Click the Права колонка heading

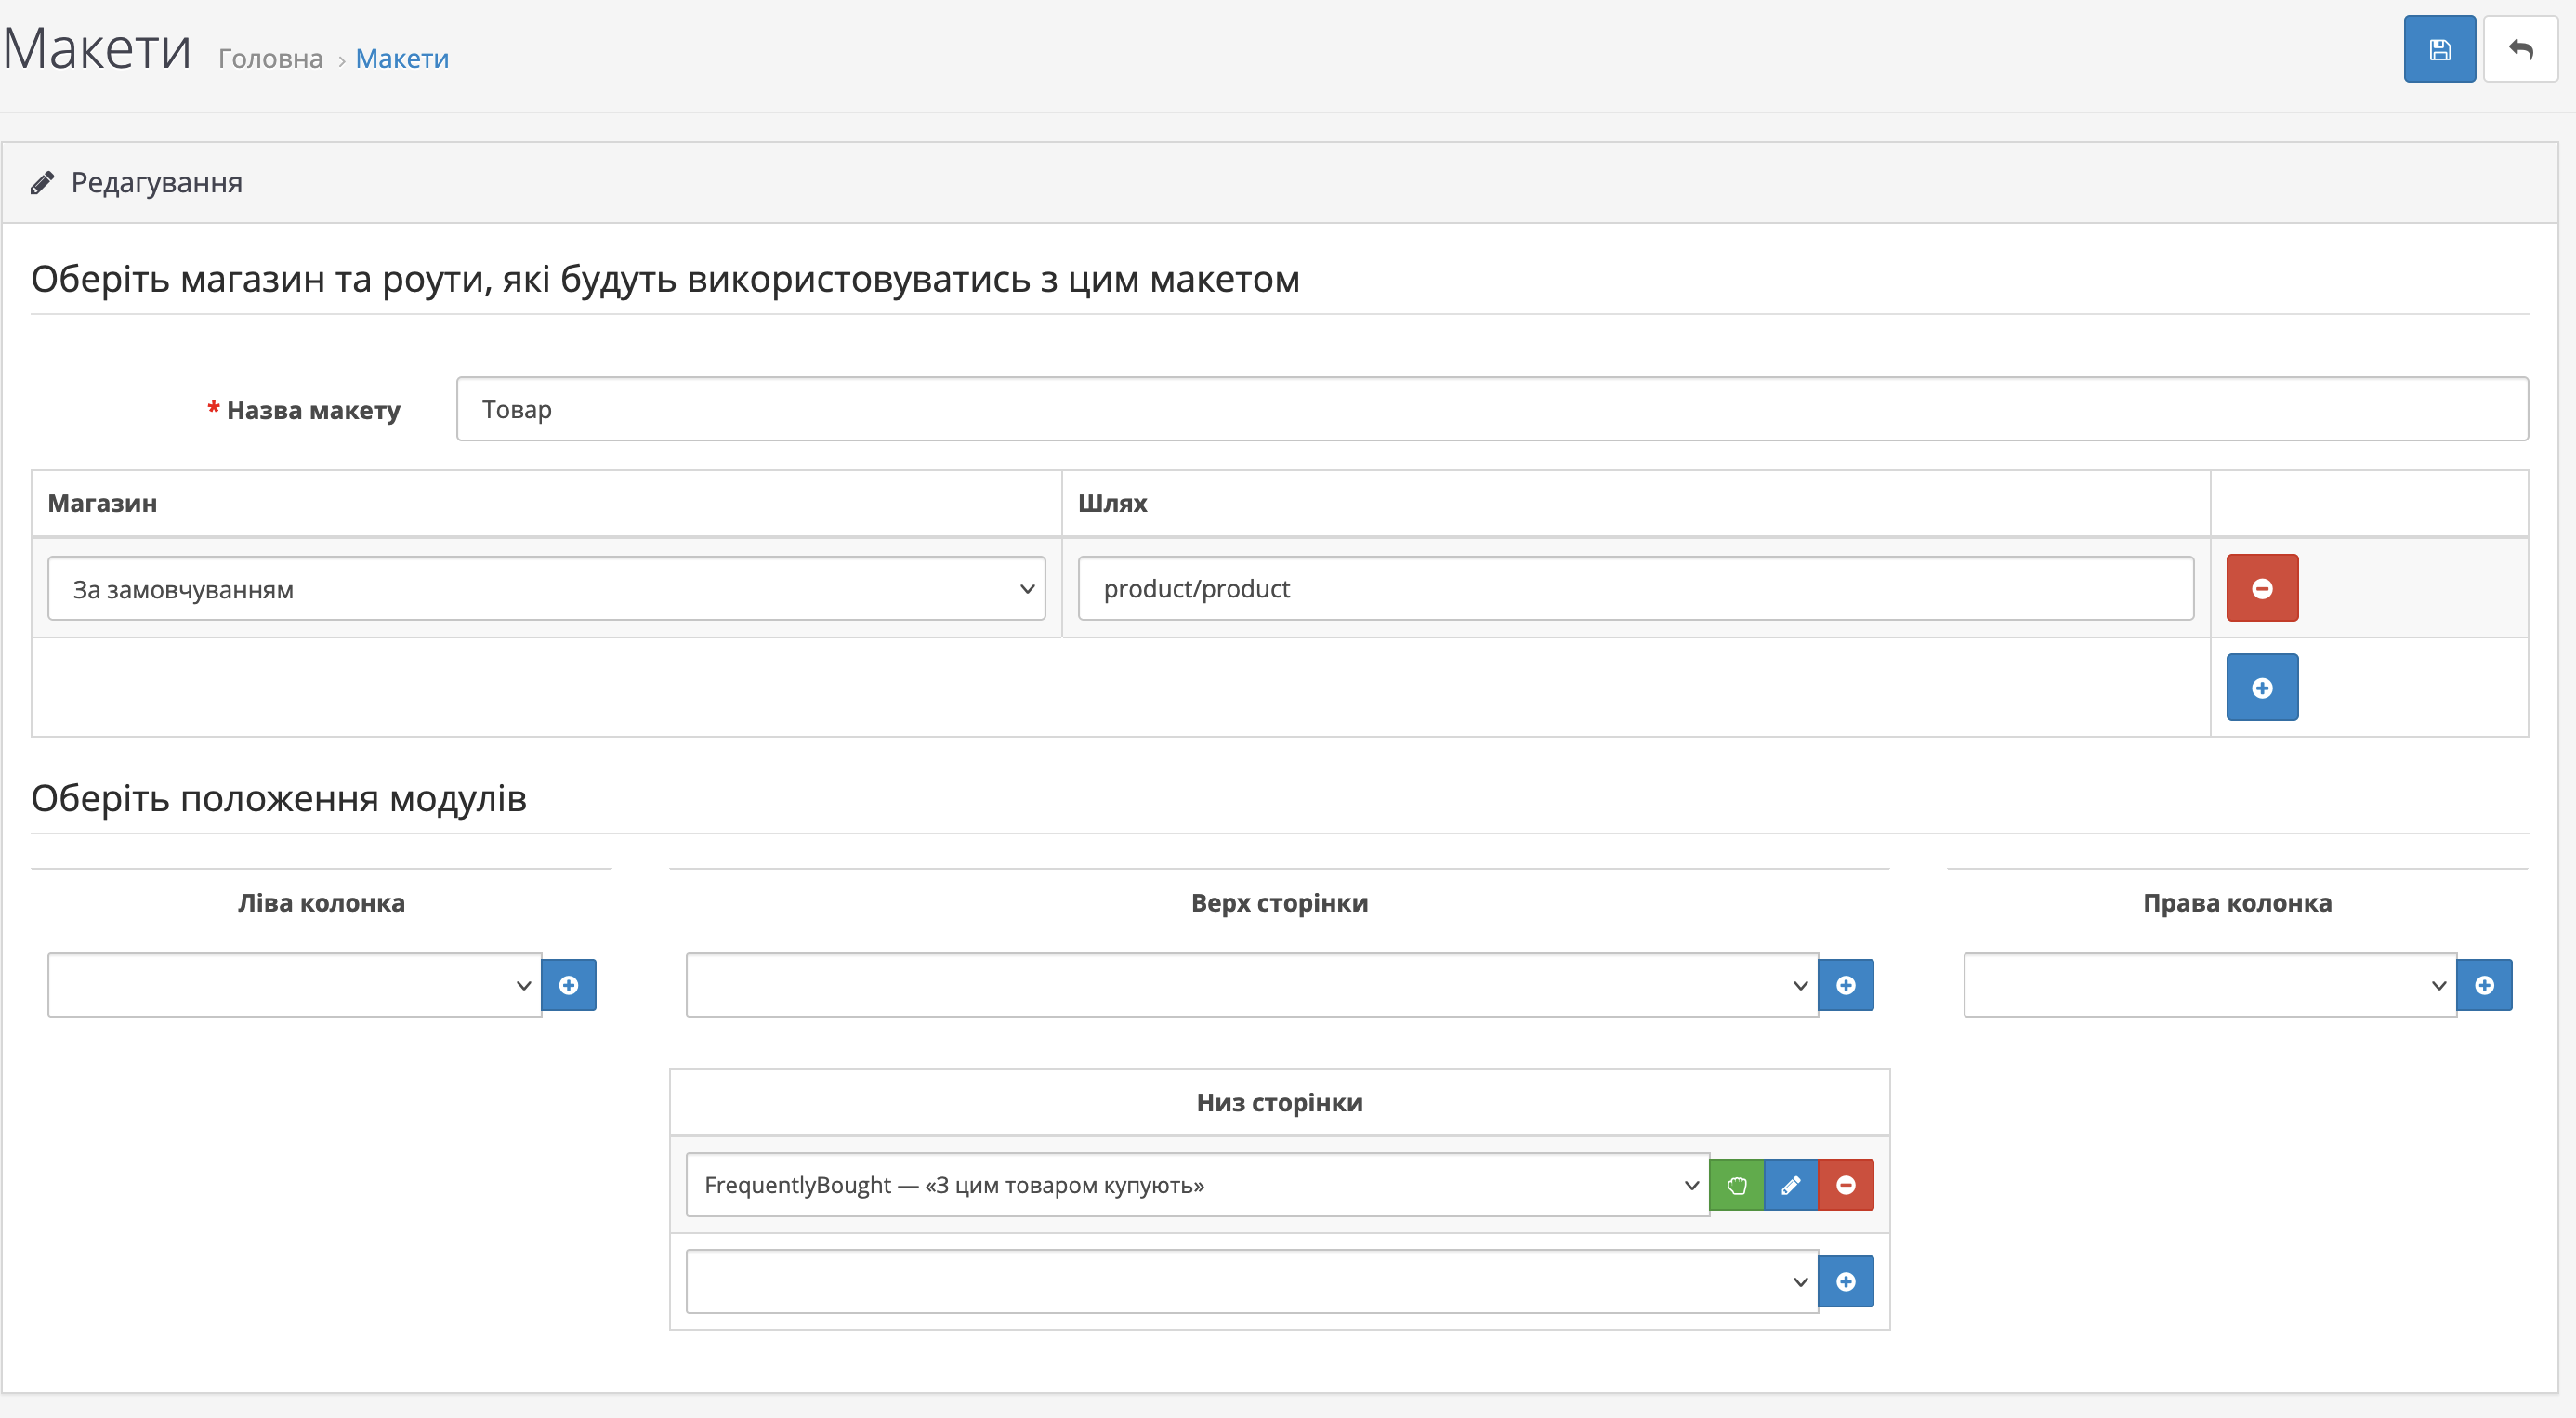click(x=2237, y=903)
